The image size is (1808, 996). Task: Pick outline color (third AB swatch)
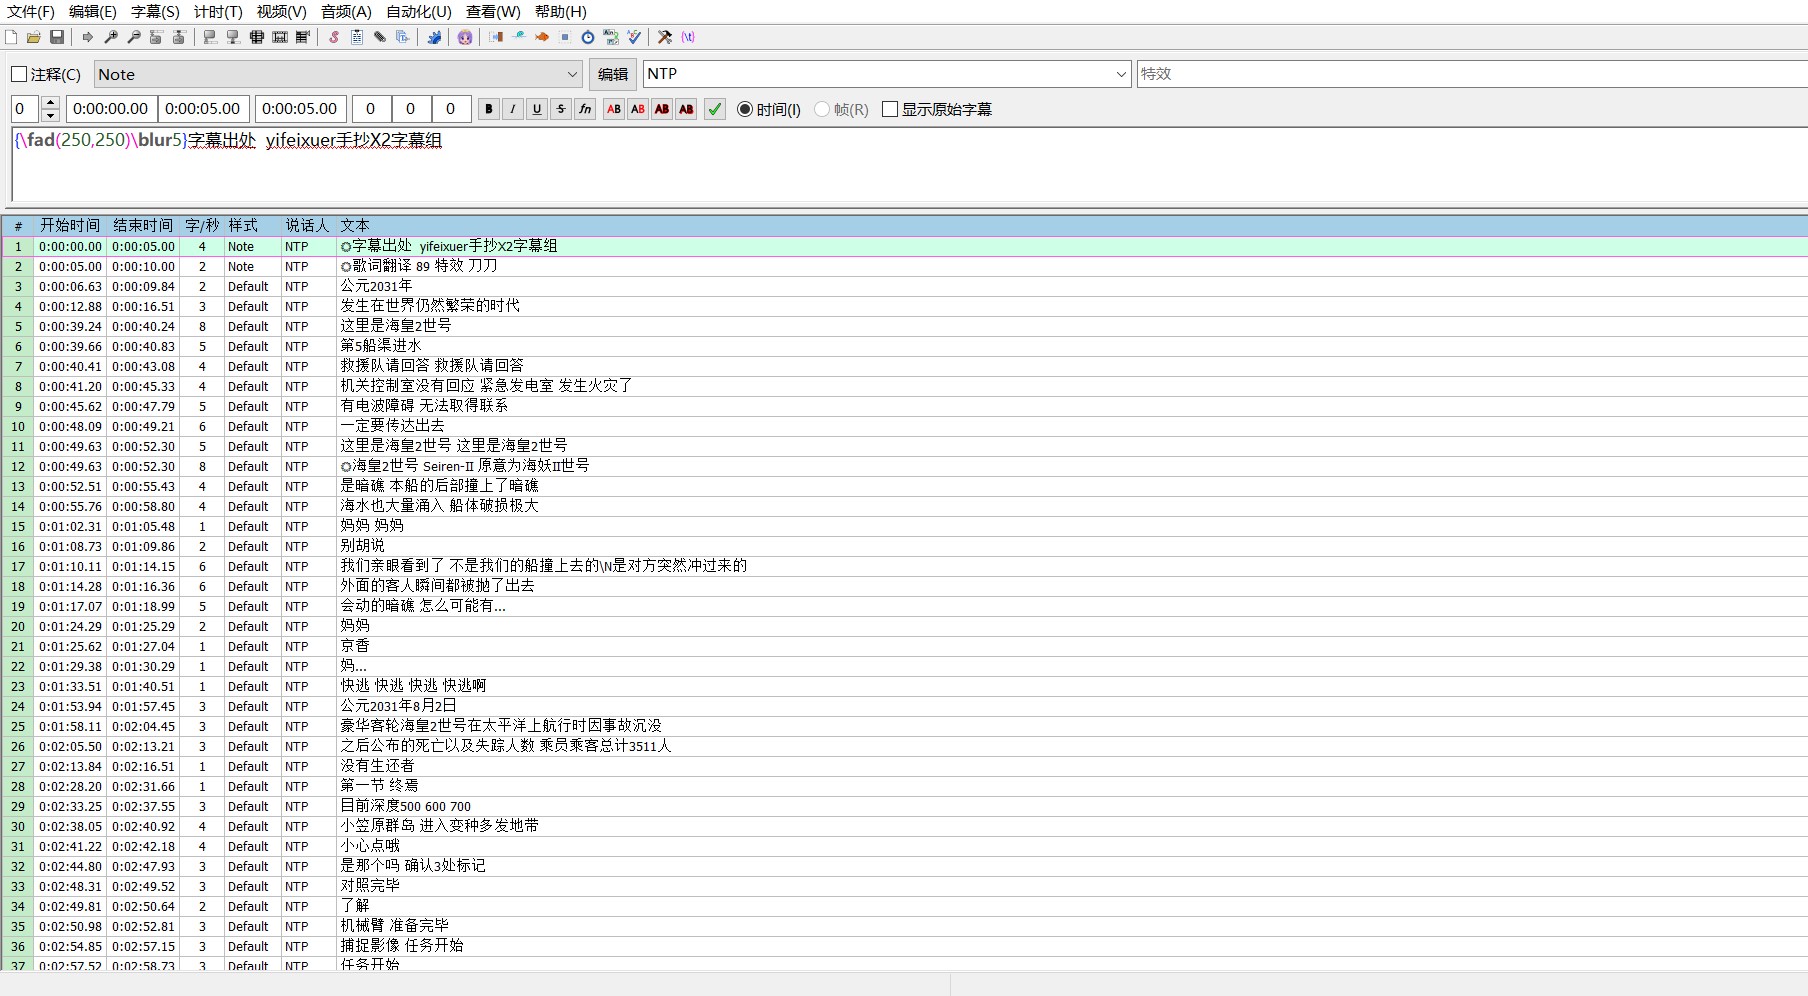662,109
